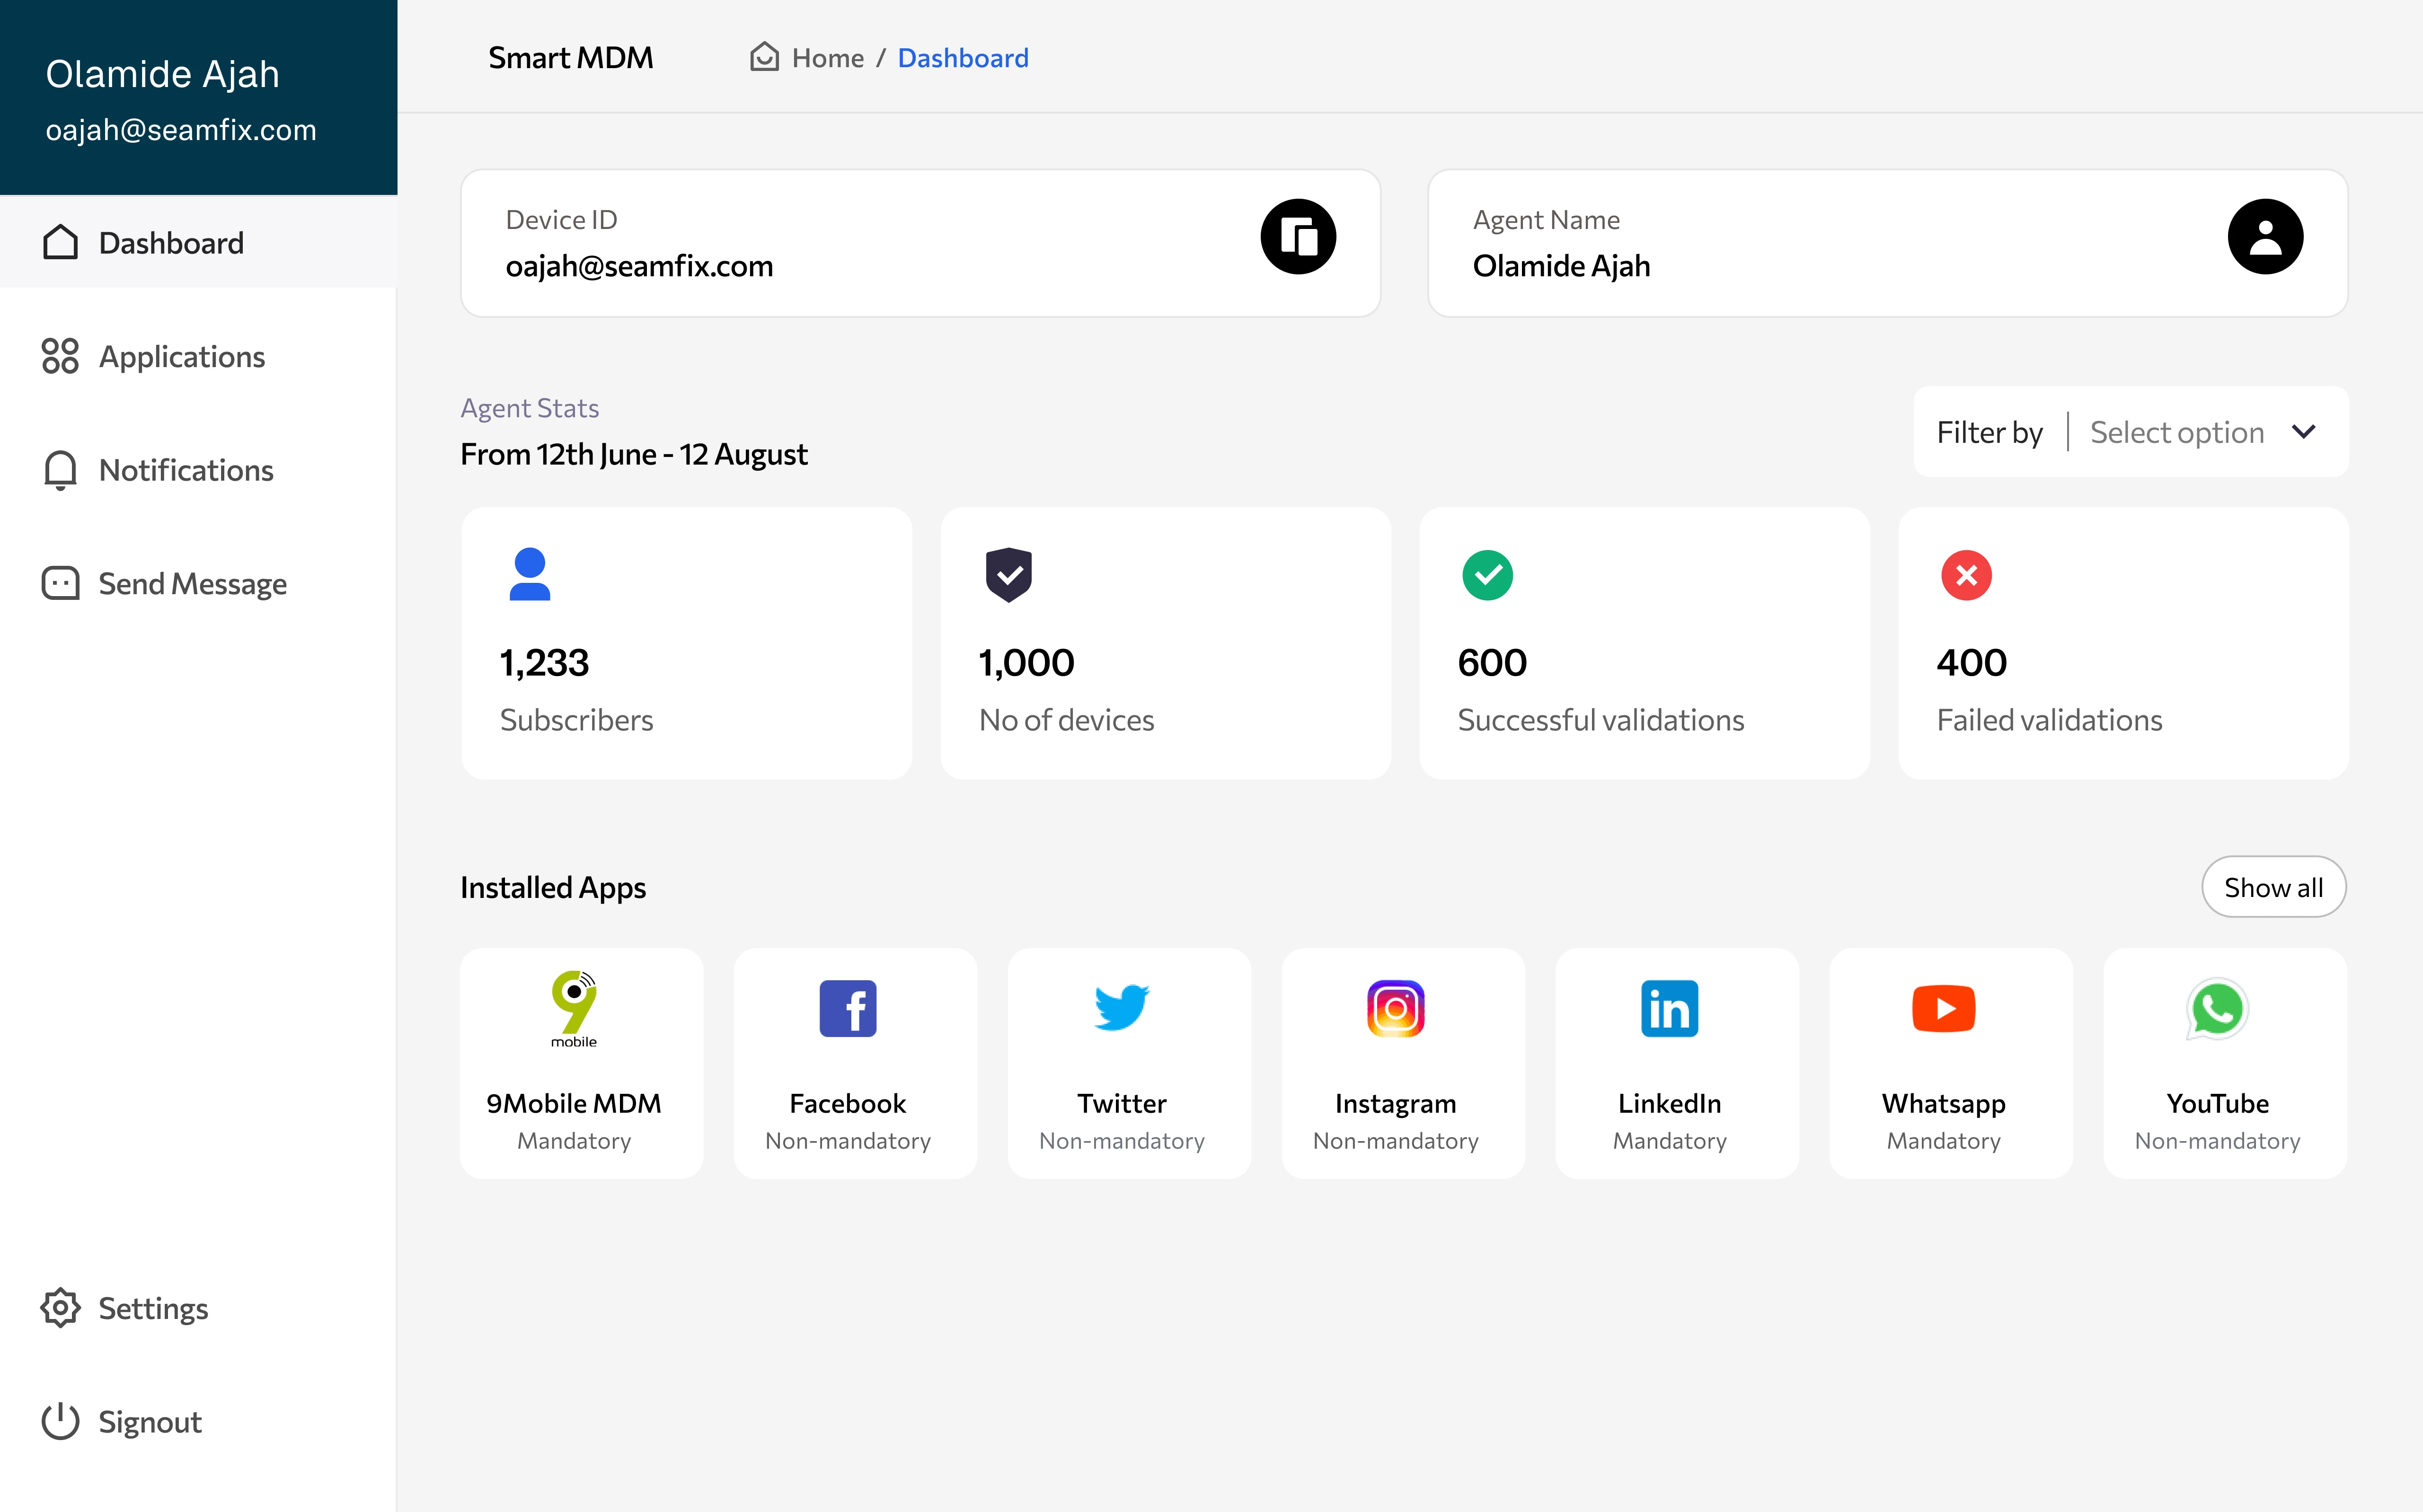Click Signout at sidebar bottom
The height and width of the screenshot is (1512, 2423).
point(149,1422)
